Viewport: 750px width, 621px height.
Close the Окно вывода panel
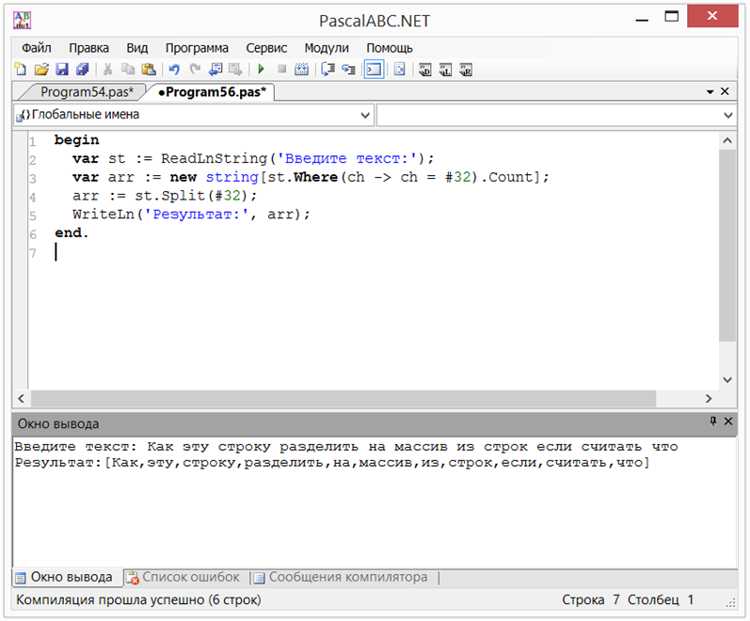point(728,421)
